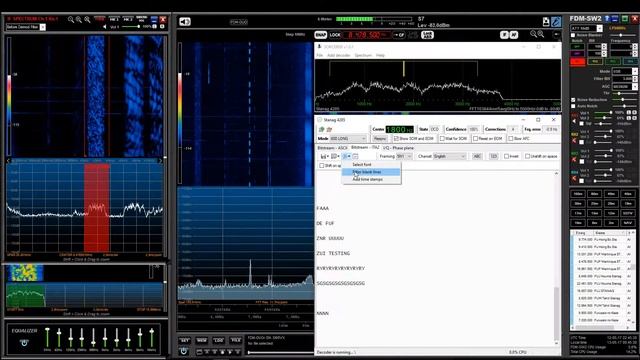Click the 123 button in decoder toolbar
Image resolution: width=640 pixels, height=360 pixels.
[493, 156]
